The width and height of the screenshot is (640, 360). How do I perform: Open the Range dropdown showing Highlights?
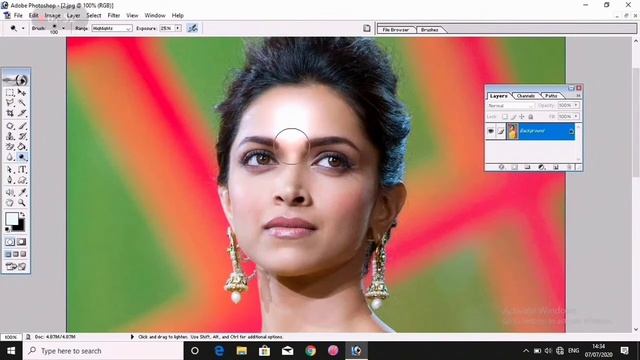111,28
